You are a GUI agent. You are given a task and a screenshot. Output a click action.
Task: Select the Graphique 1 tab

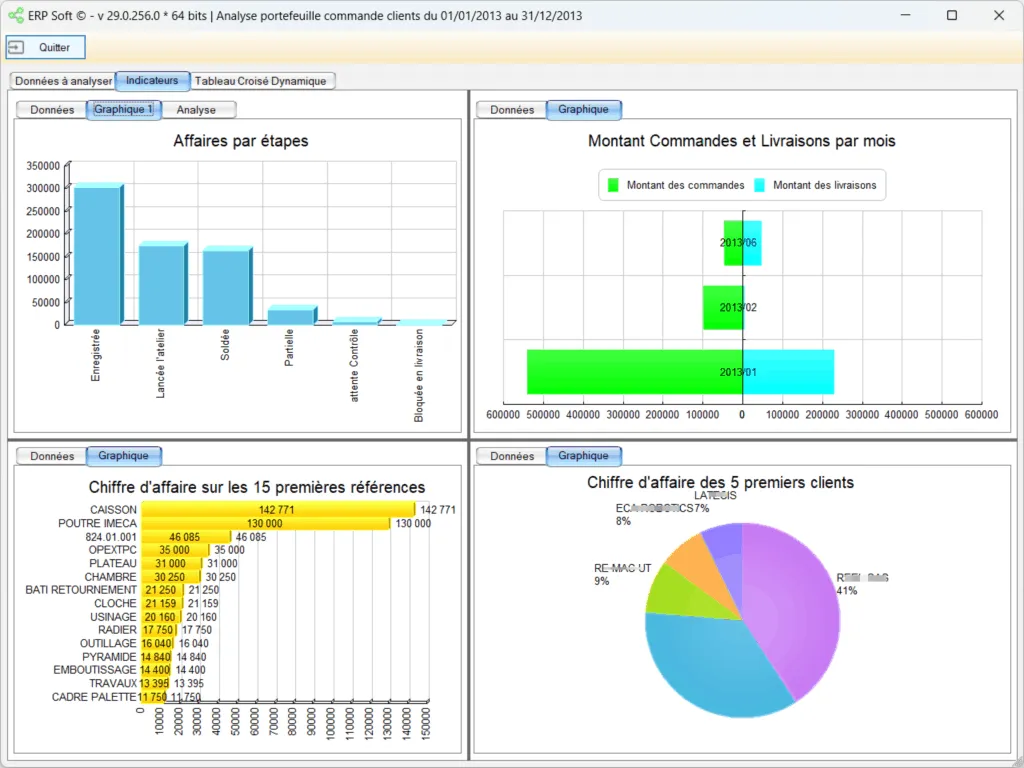(x=124, y=110)
